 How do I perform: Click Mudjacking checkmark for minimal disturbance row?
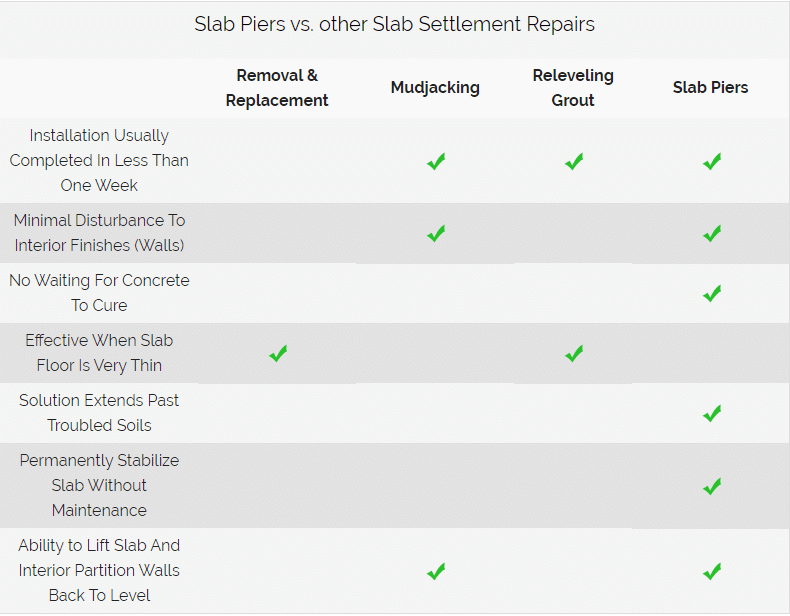(436, 233)
